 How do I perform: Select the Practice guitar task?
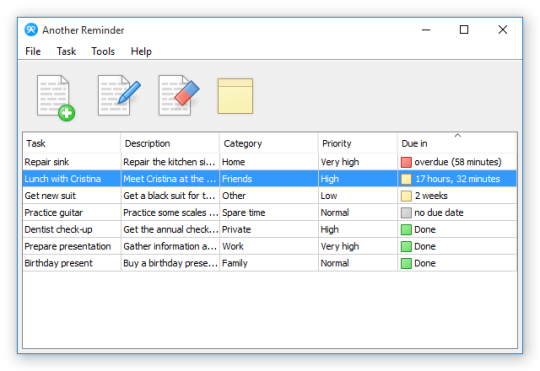[54, 213]
